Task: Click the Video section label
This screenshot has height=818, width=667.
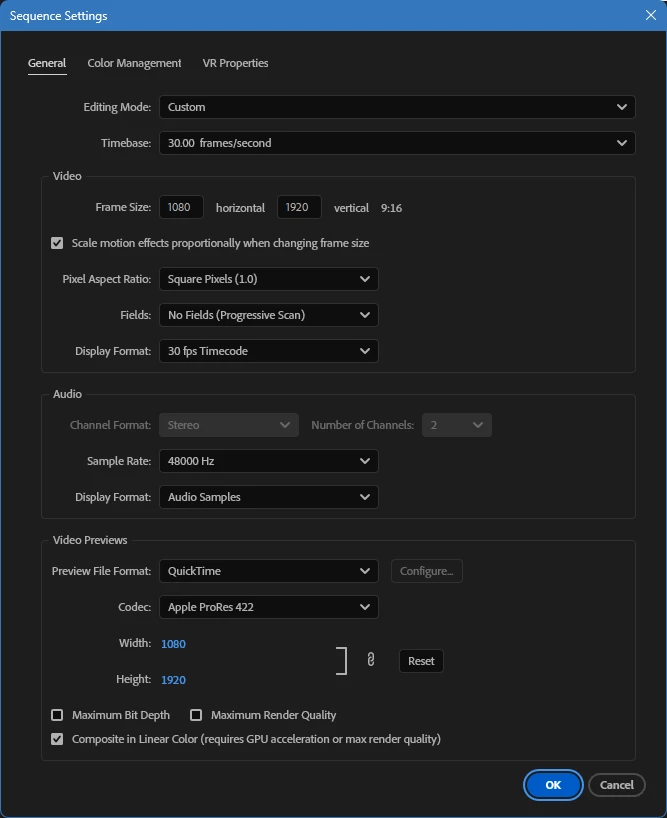Action: tap(67, 176)
